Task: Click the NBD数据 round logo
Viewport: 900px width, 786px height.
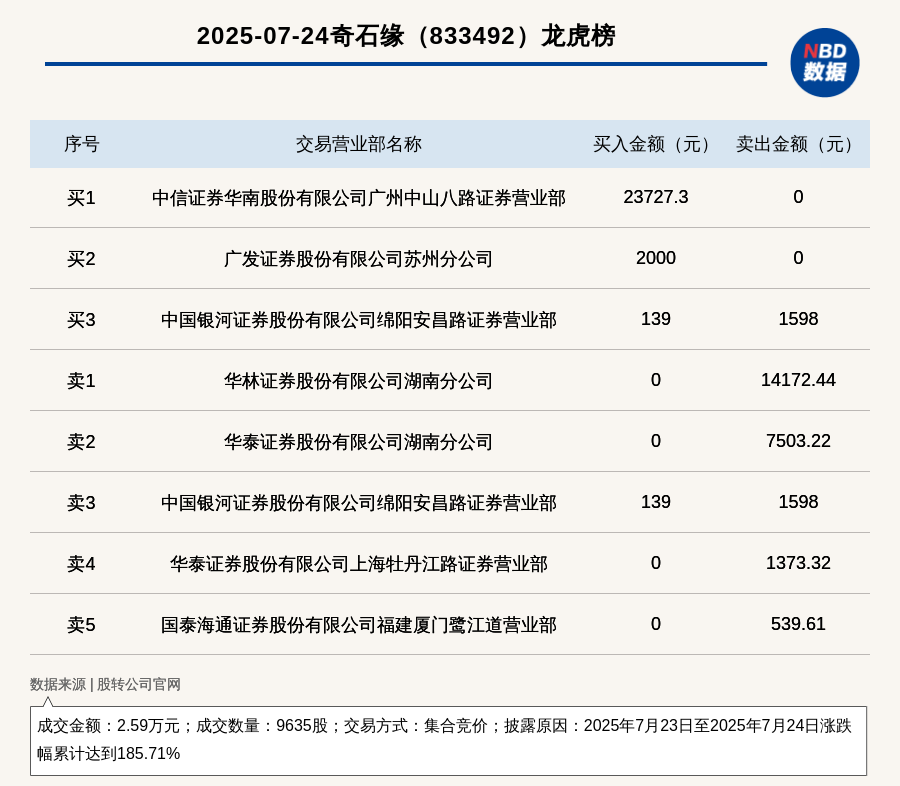Action: (x=824, y=63)
